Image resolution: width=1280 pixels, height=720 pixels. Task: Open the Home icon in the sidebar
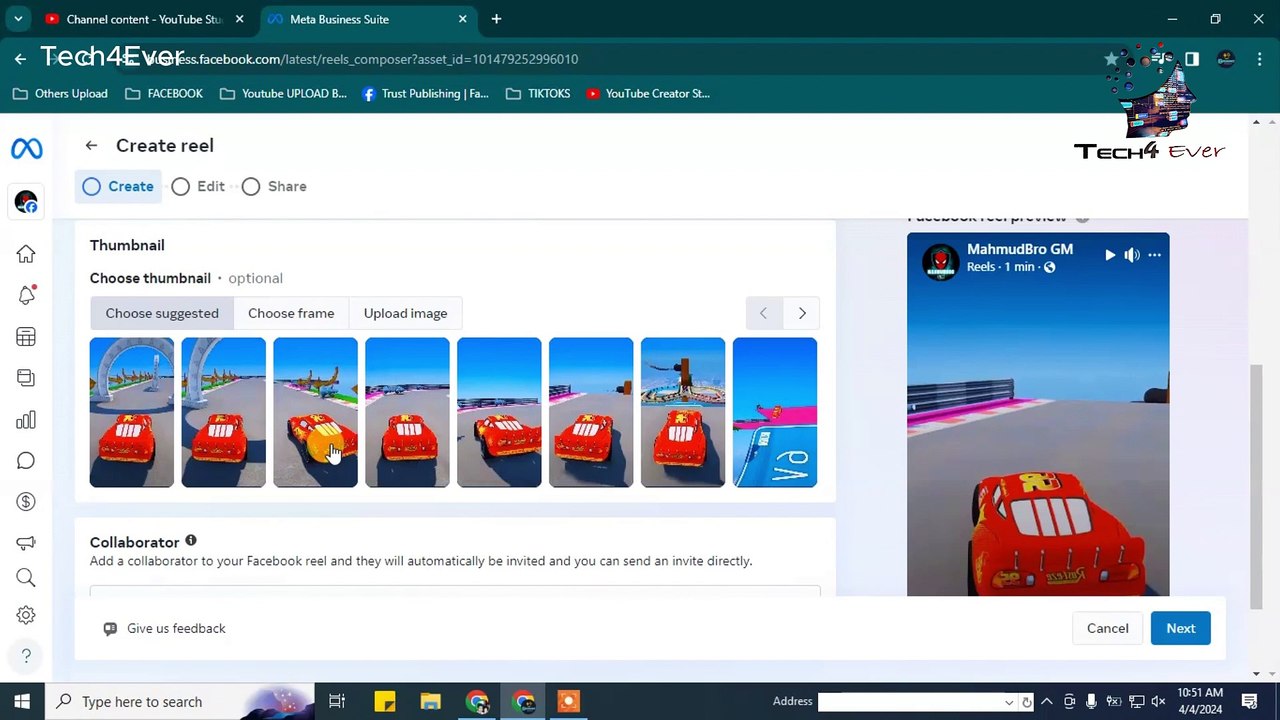pos(26,254)
